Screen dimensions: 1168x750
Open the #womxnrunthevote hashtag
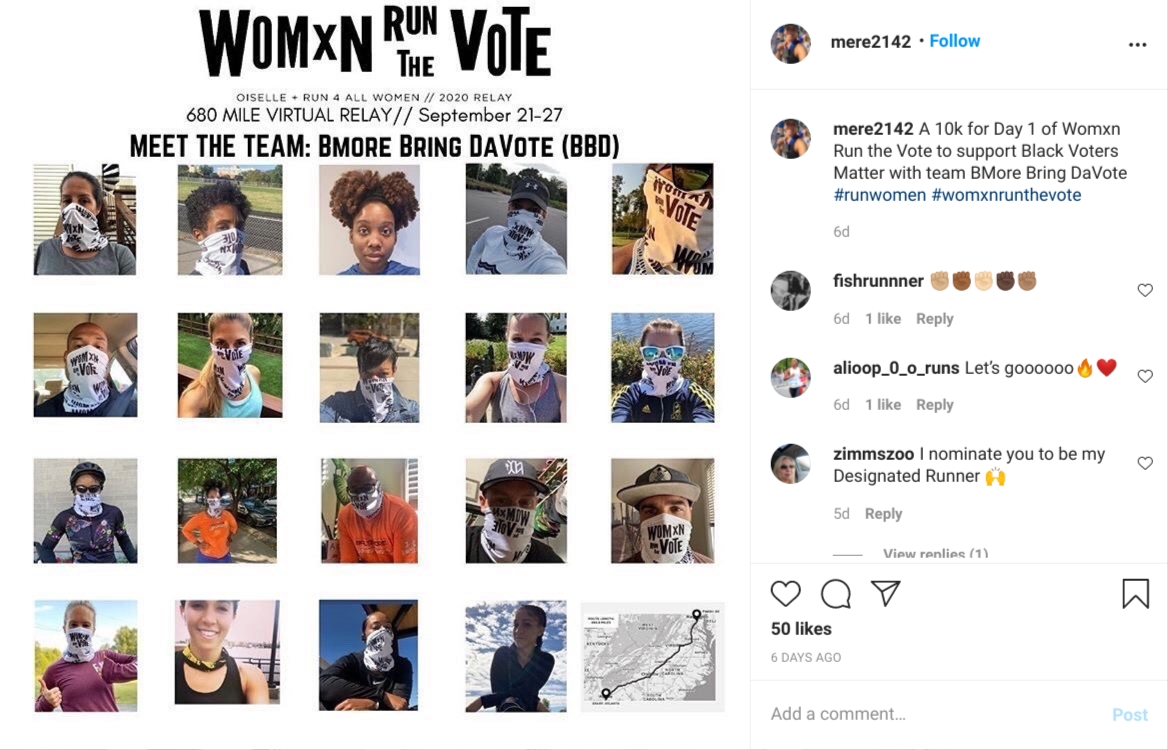point(1006,195)
